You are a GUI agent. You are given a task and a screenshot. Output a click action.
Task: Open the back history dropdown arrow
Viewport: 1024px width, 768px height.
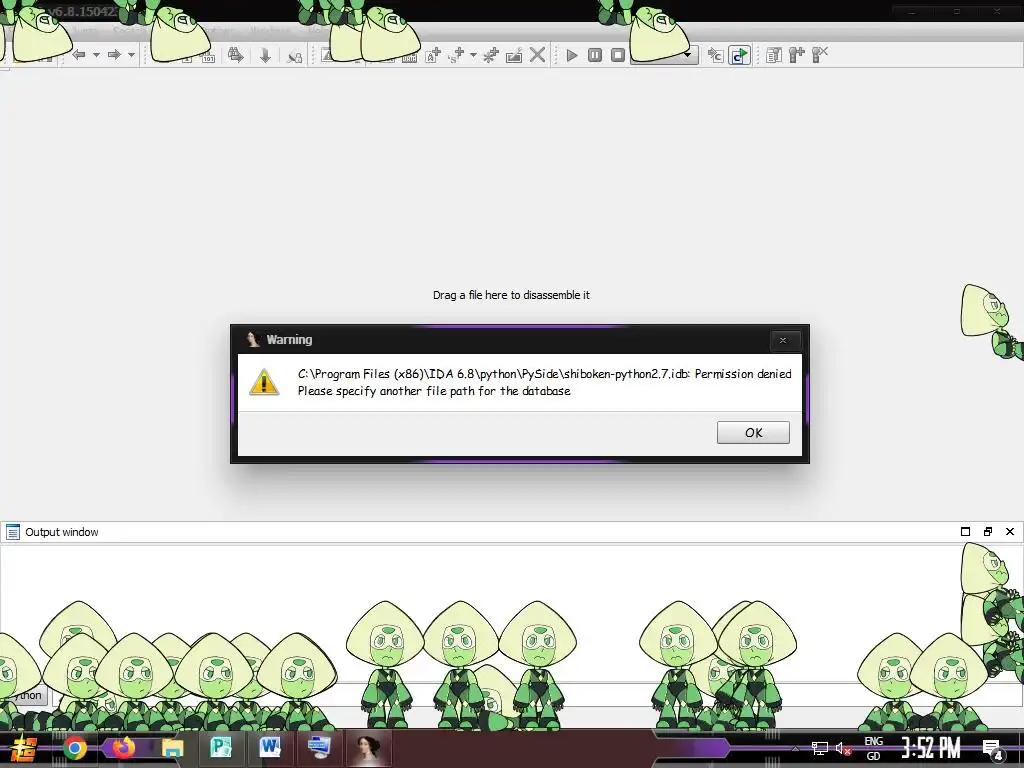click(96, 55)
